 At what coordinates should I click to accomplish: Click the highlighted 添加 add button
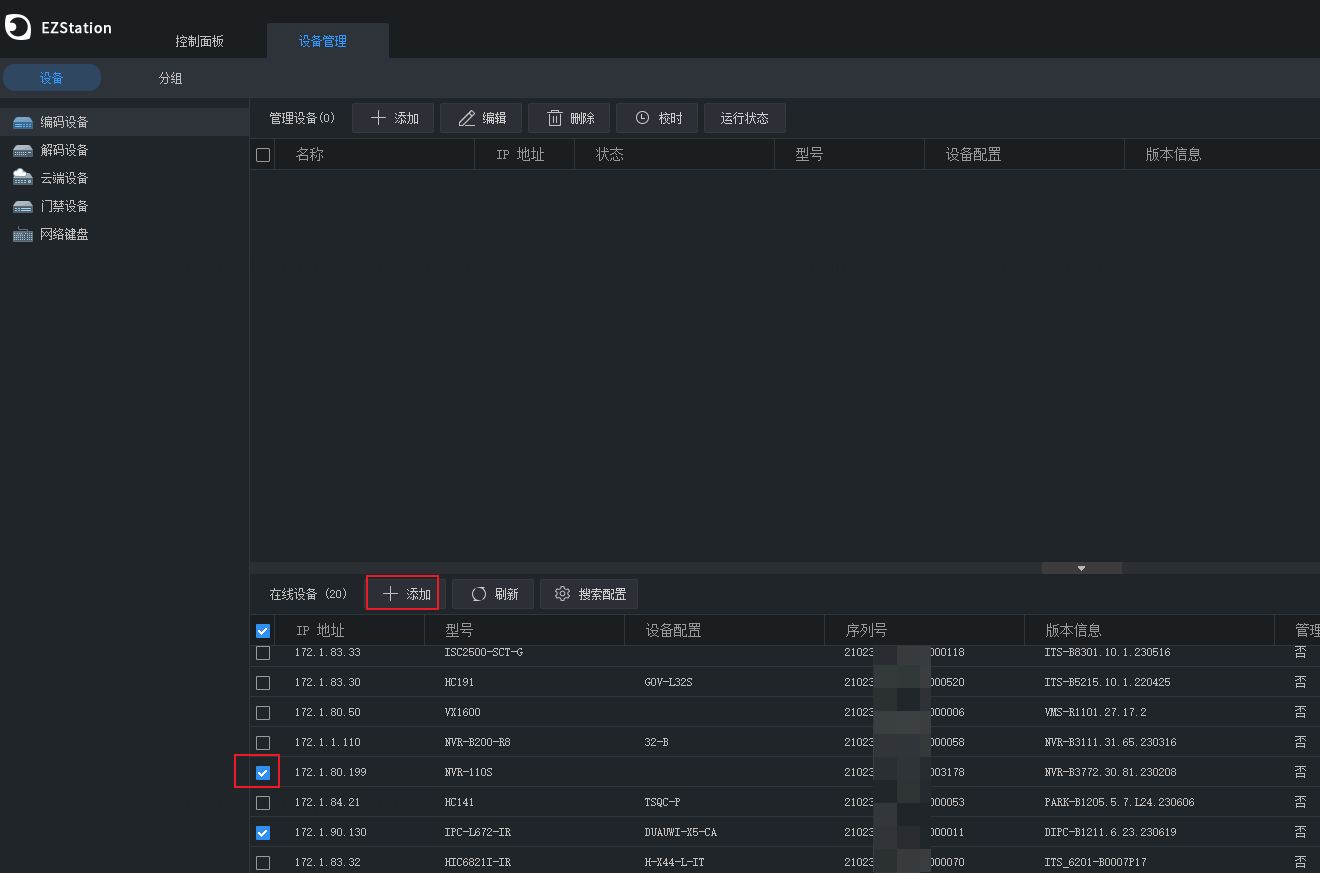402,592
